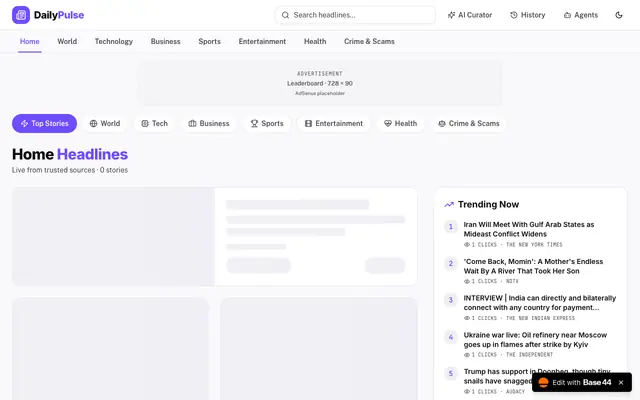Open the History link
The width and height of the screenshot is (640, 400).
528,15
